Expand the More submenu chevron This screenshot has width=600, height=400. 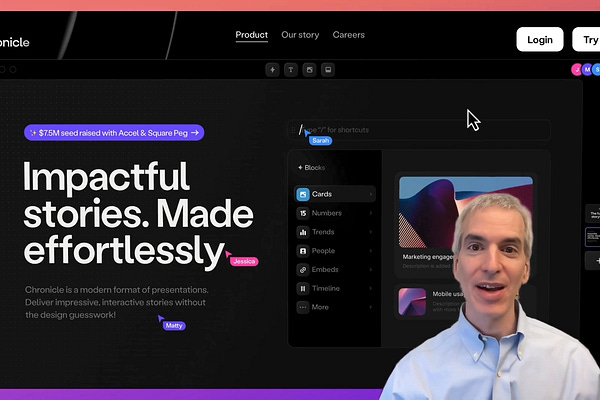370,307
